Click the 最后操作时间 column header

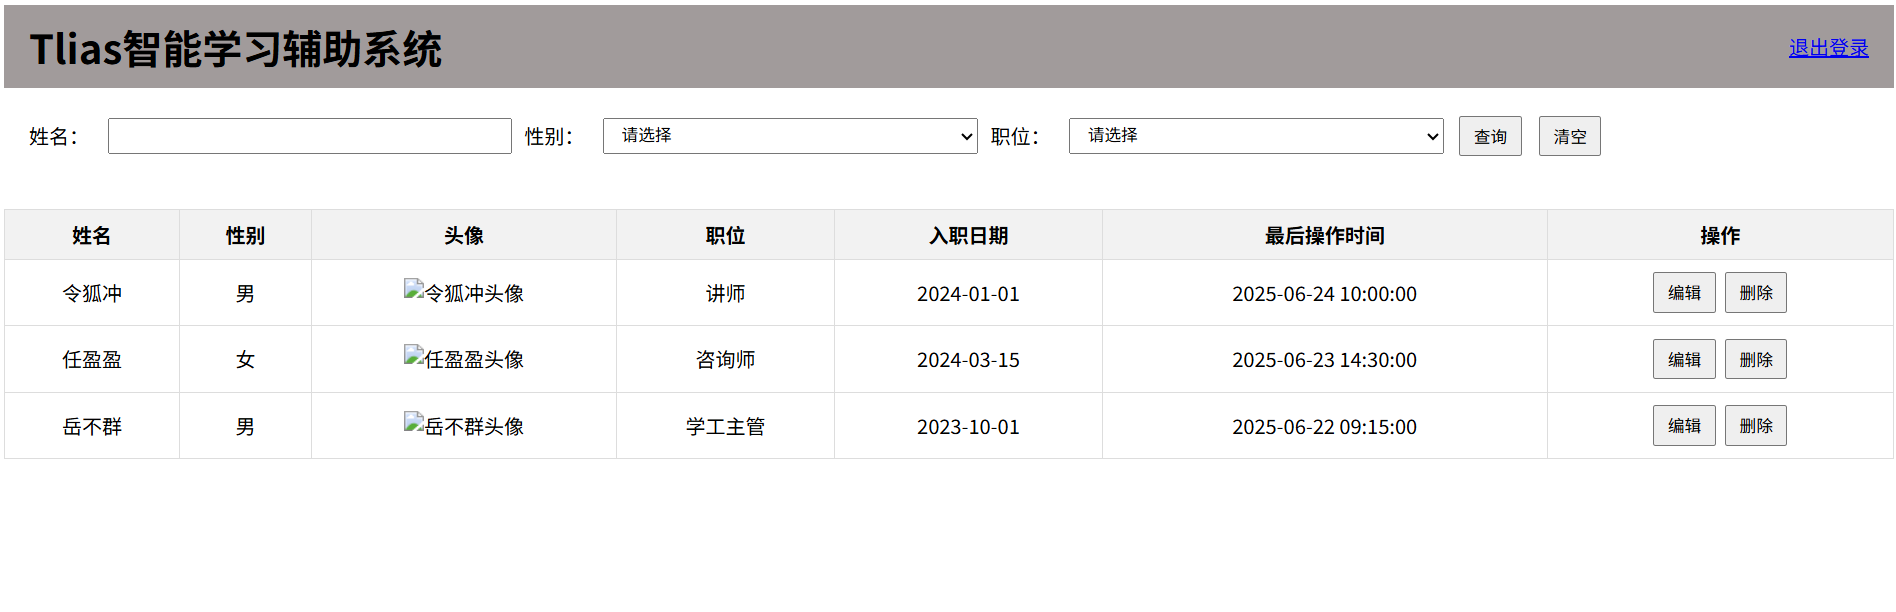pyautogui.click(x=1324, y=235)
